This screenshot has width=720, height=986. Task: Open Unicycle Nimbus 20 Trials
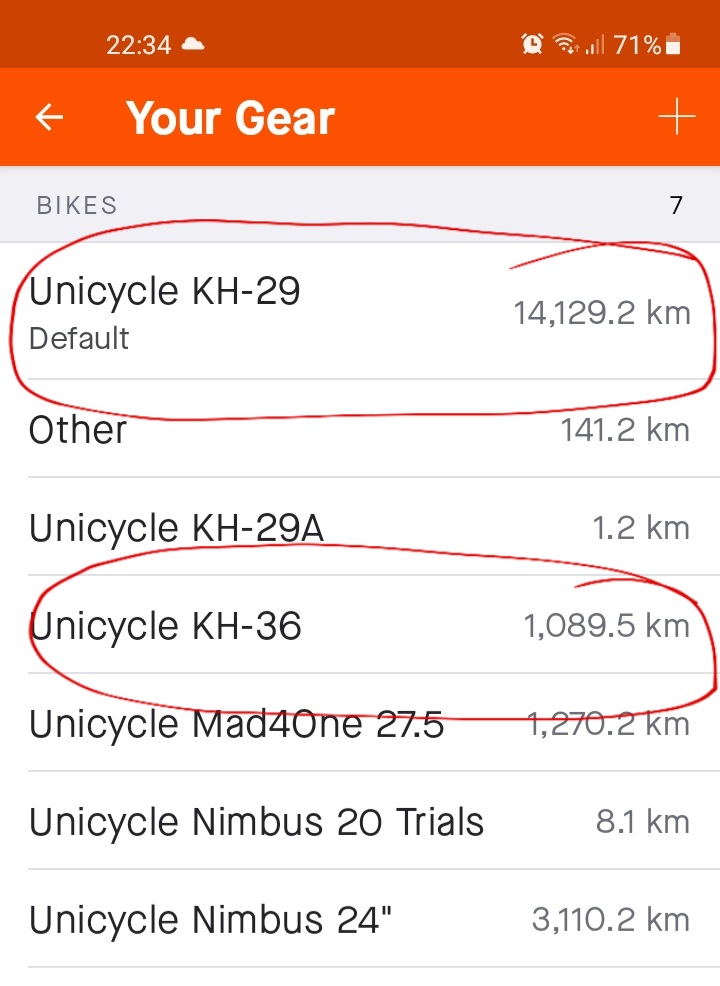(x=256, y=822)
